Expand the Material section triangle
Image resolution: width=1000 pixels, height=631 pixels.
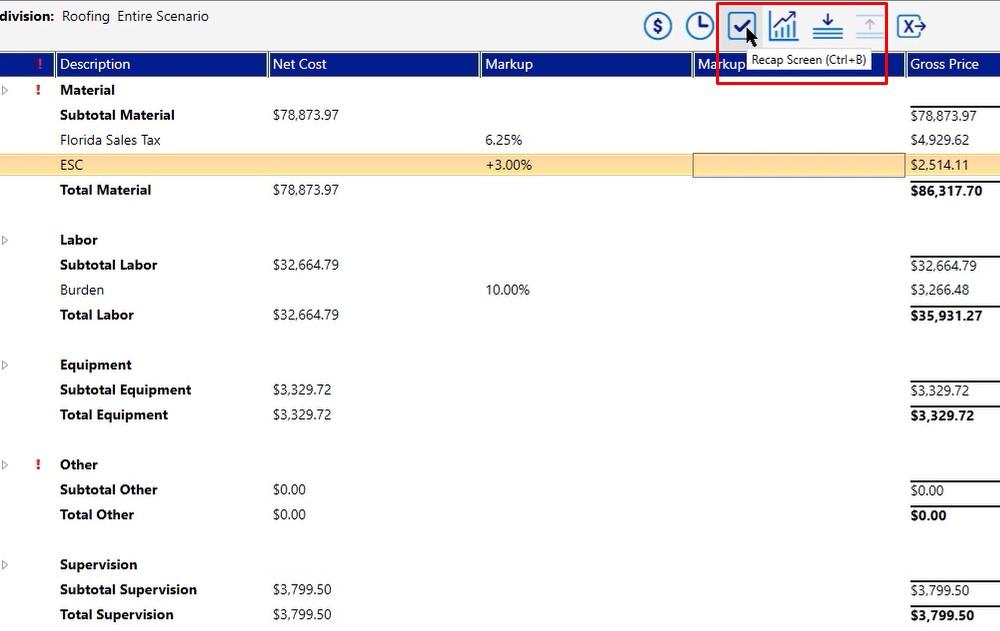(x=5, y=90)
